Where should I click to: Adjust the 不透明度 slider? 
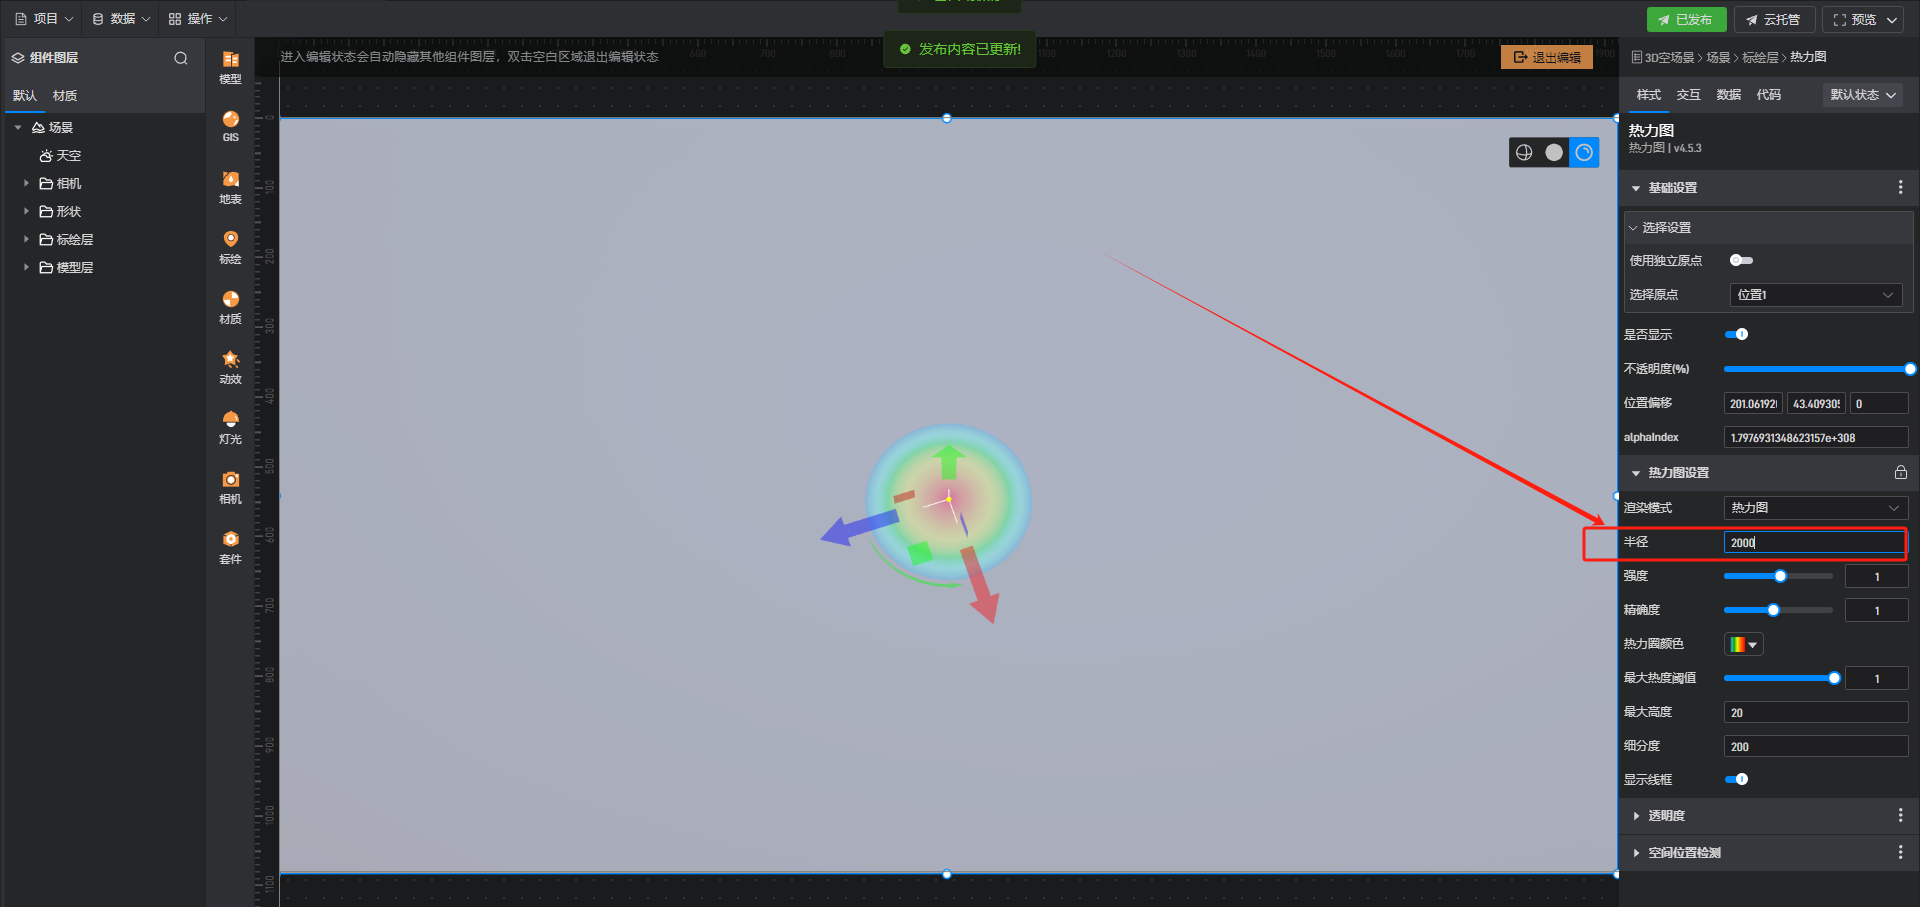1817,369
